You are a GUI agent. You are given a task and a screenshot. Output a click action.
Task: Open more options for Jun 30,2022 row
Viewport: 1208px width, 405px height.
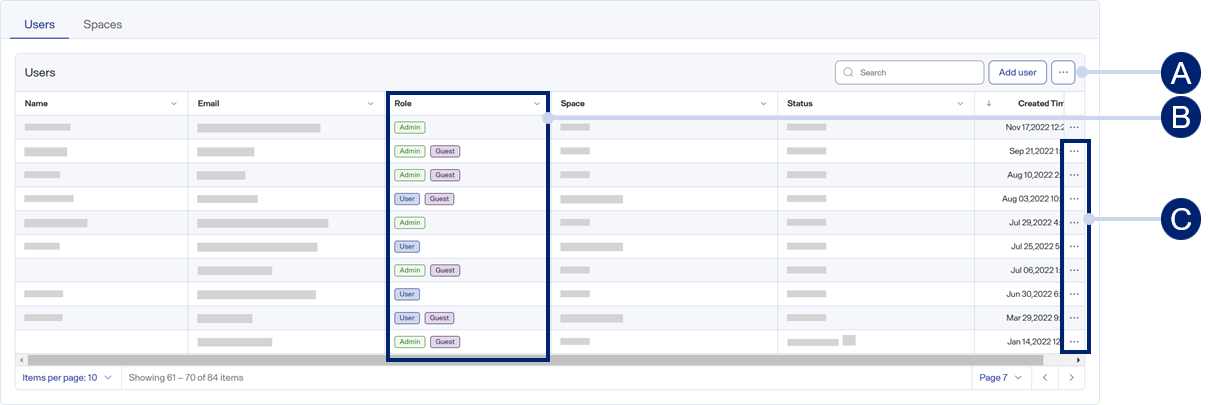tap(1074, 294)
